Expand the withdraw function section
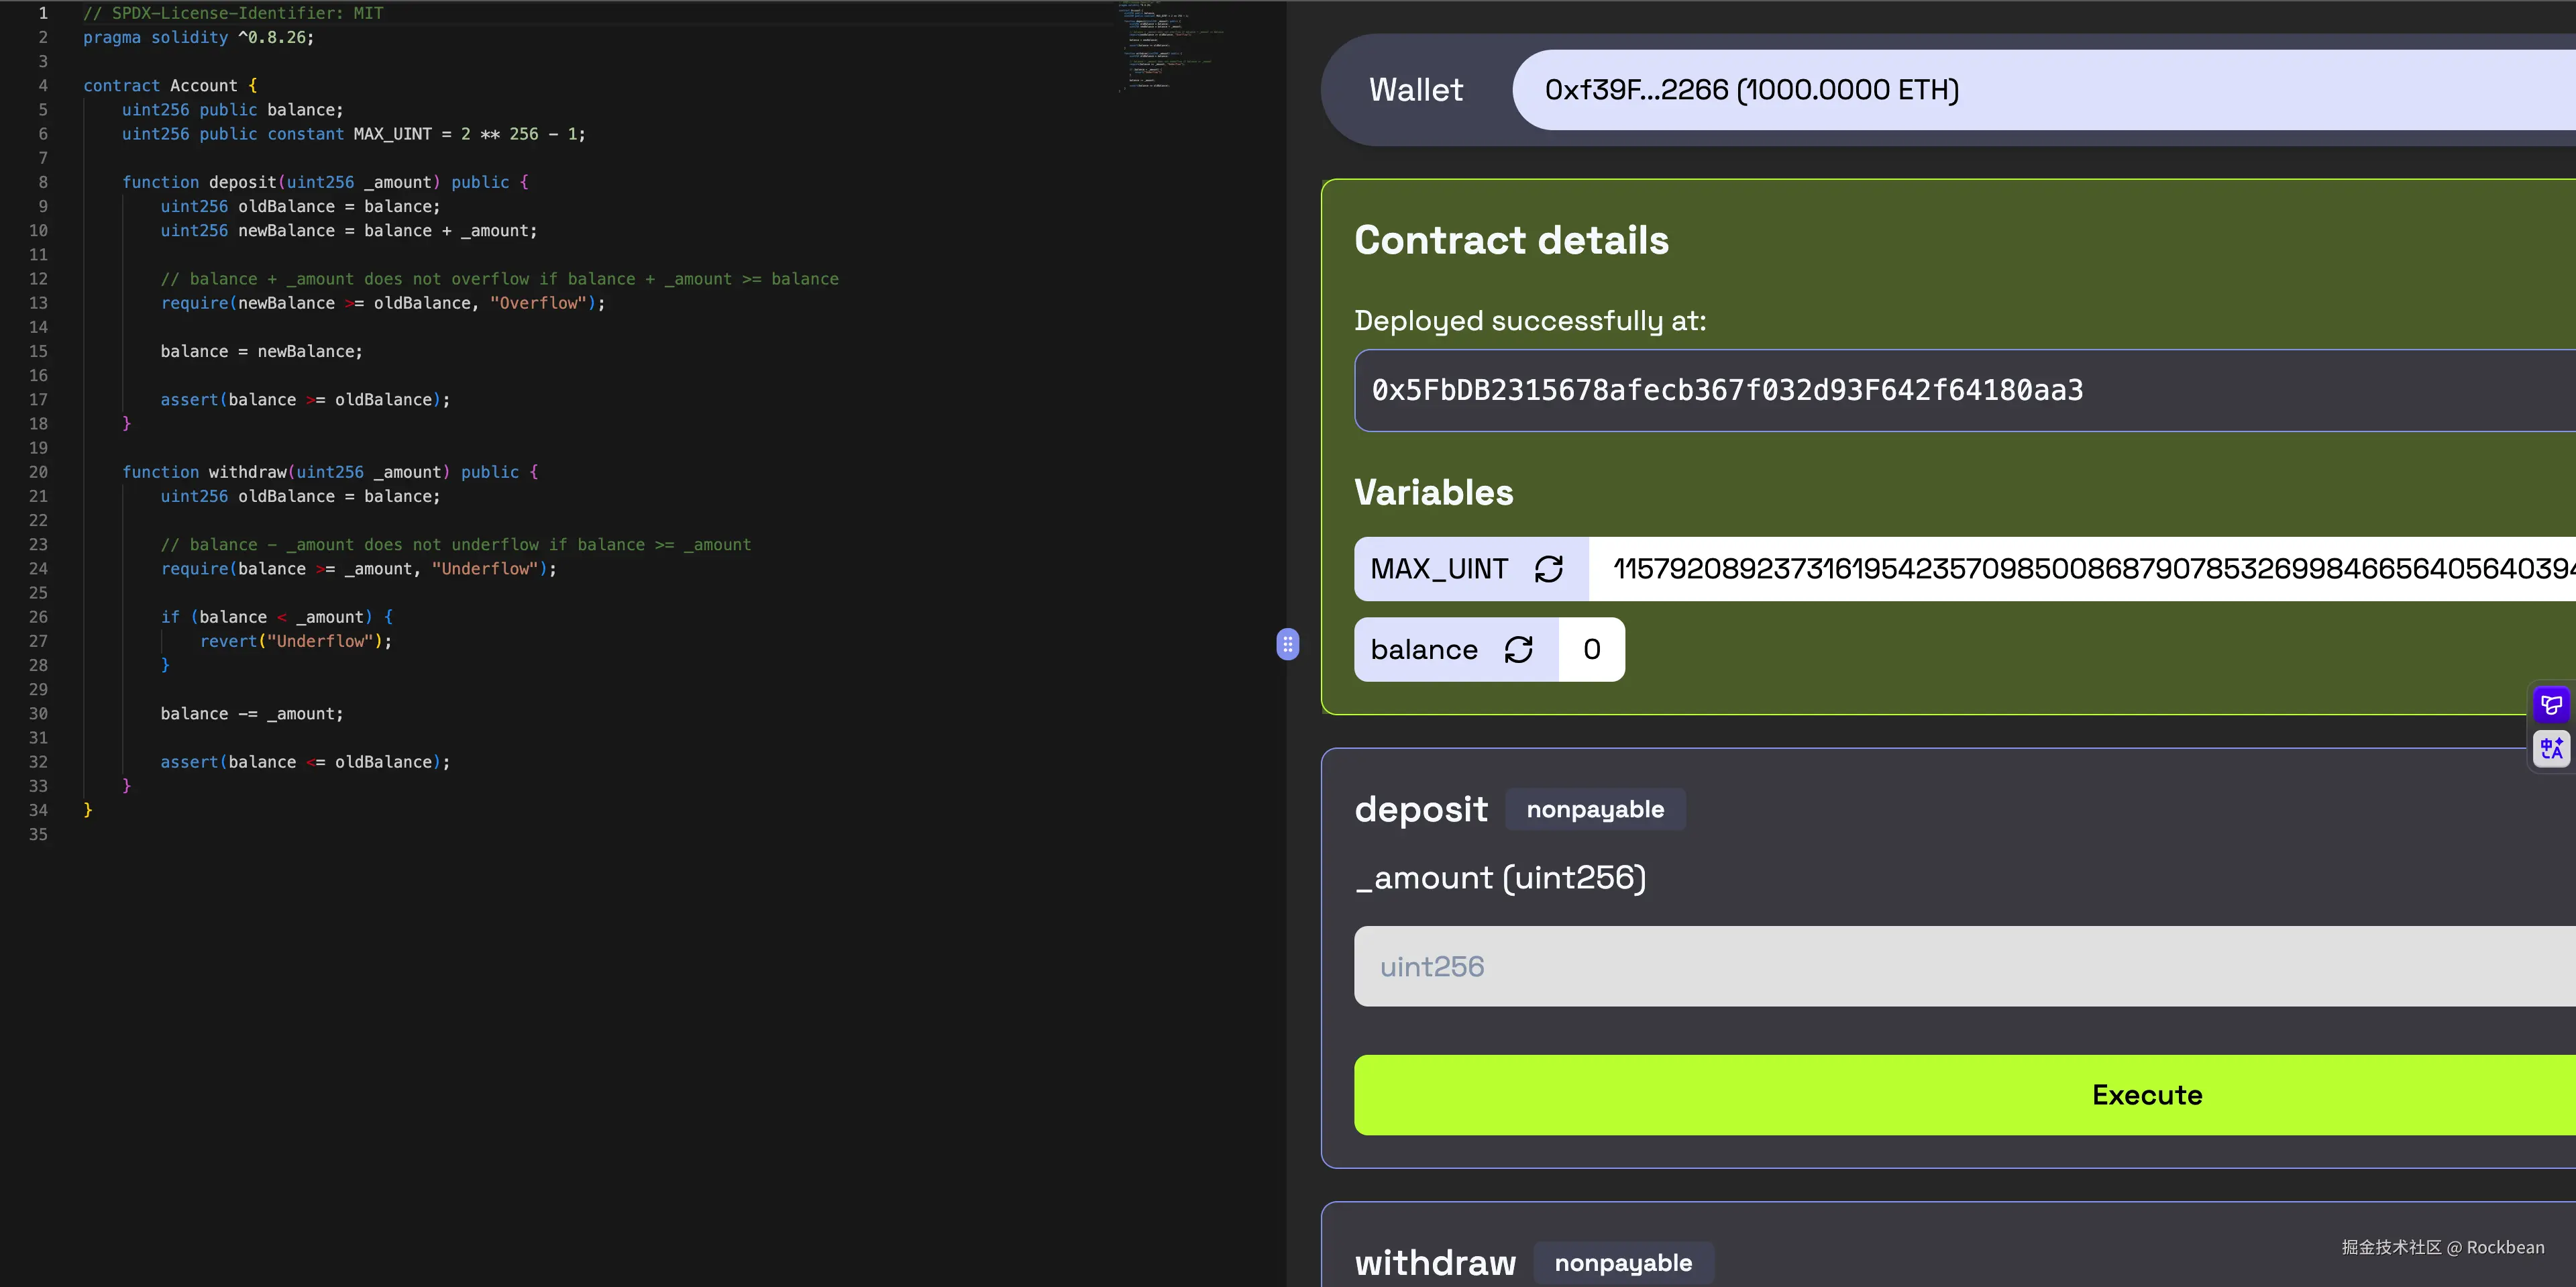The image size is (2576, 1287). [x=1435, y=1262]
